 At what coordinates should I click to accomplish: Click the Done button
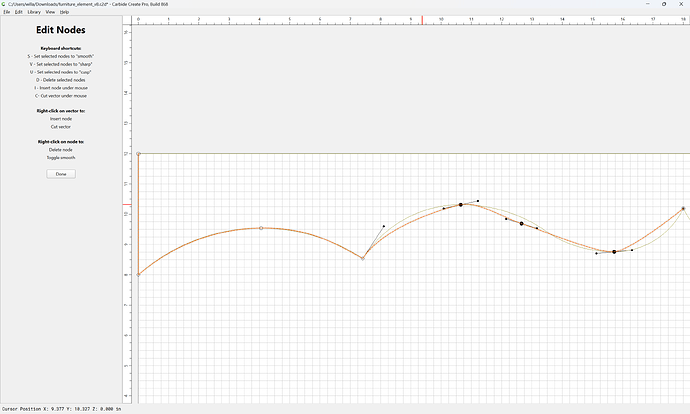(x=61, y=174)
